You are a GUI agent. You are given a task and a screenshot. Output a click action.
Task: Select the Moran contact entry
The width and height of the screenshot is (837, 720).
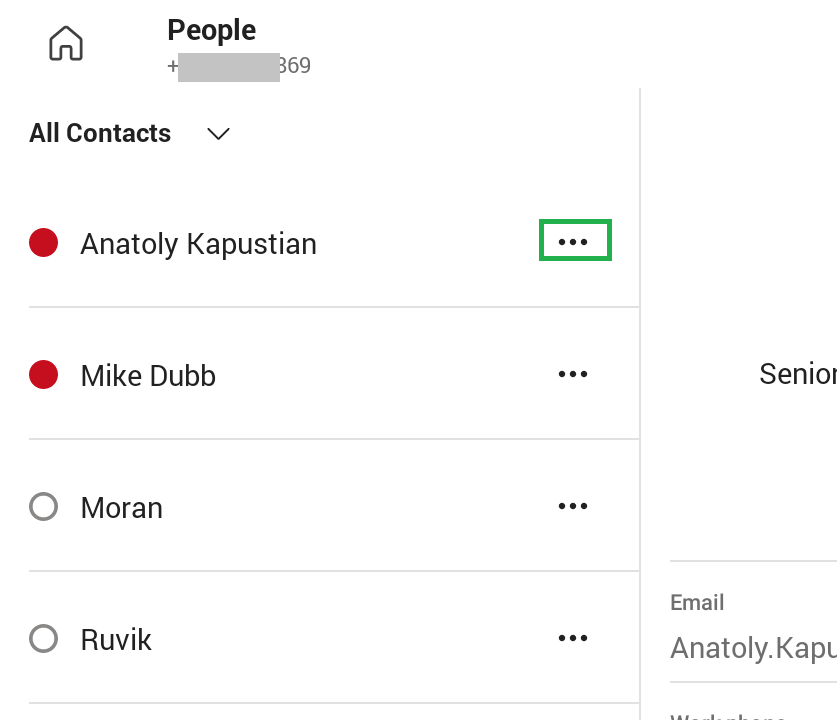click(122, 508)
